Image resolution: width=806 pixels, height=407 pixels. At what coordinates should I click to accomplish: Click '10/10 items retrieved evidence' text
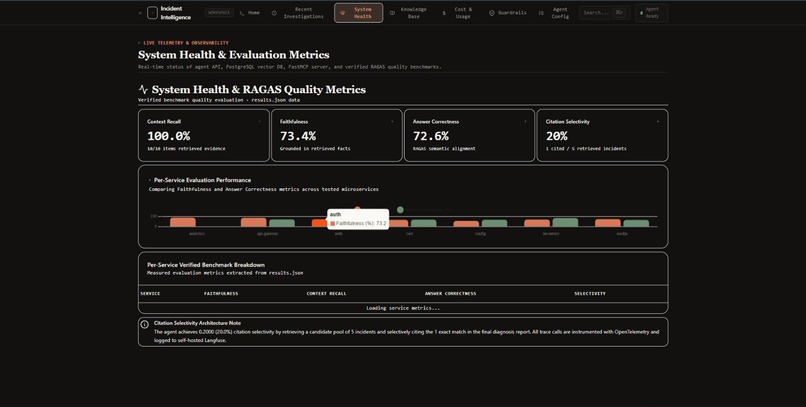coord(186,149)
